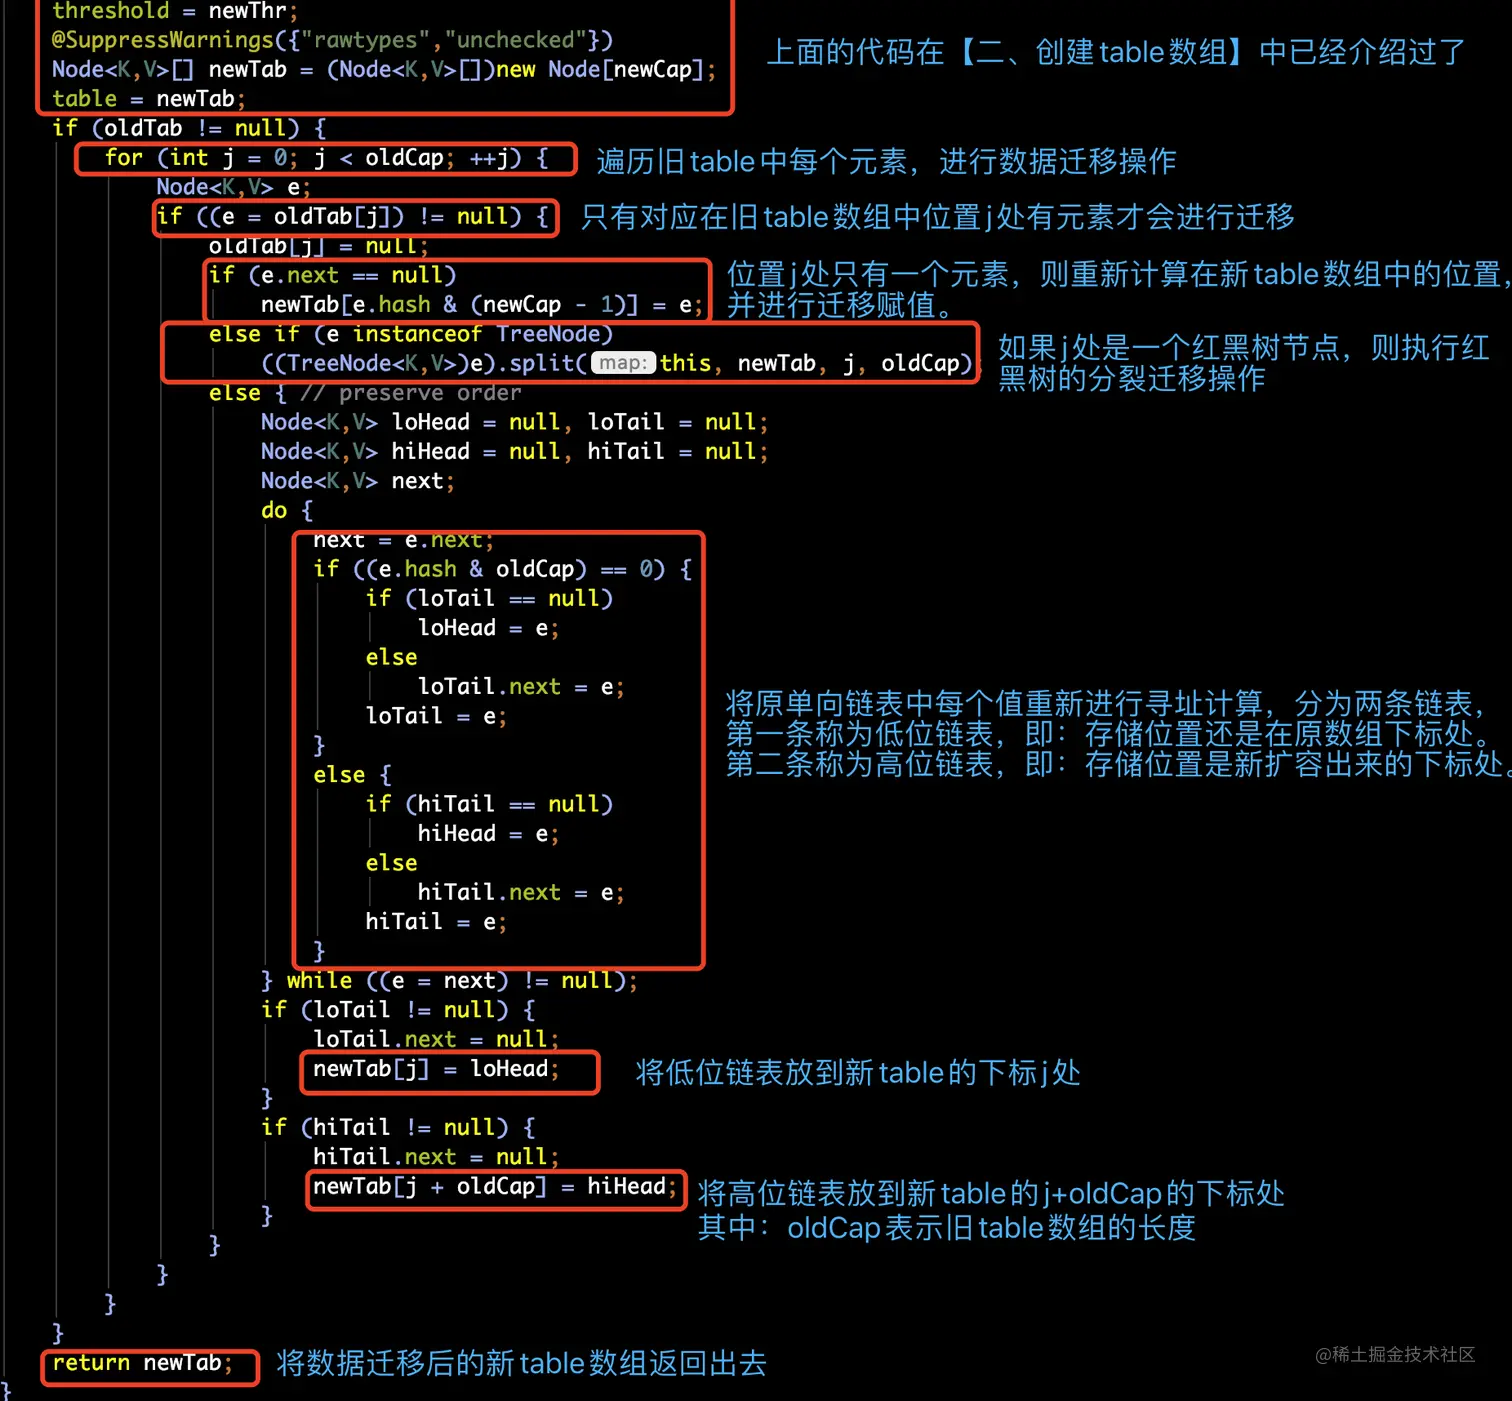This screenshot has height=1401, width=1512.
Task: Click the 'for (int j = 0; j < oldCap; ++j)' loop line
Action: (326, 157)
